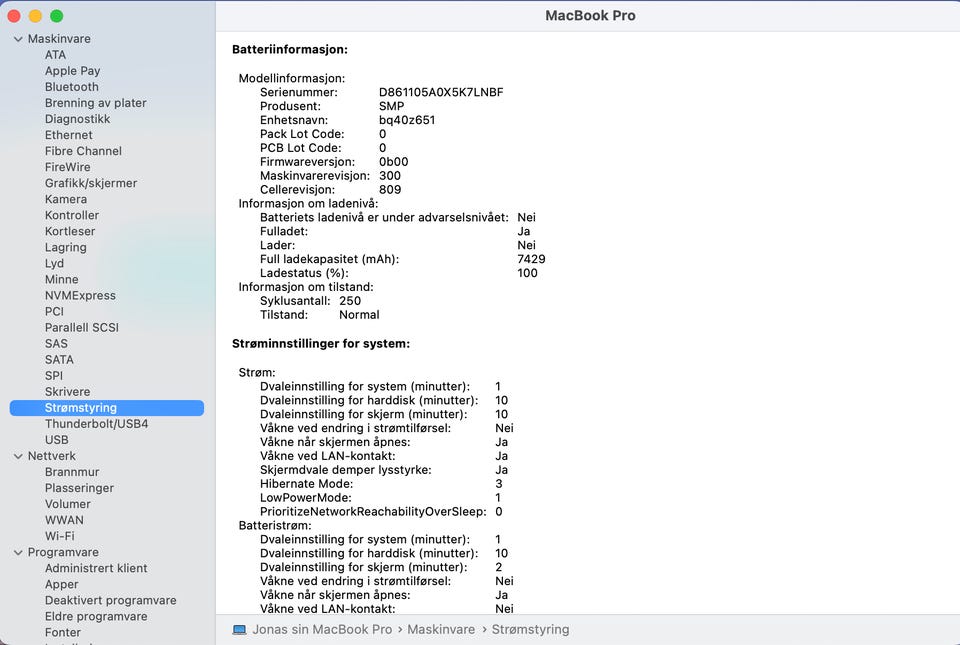This screenshot has height=645, width=960.
Task: Open Kontroller entry
Action: point(72,215)
